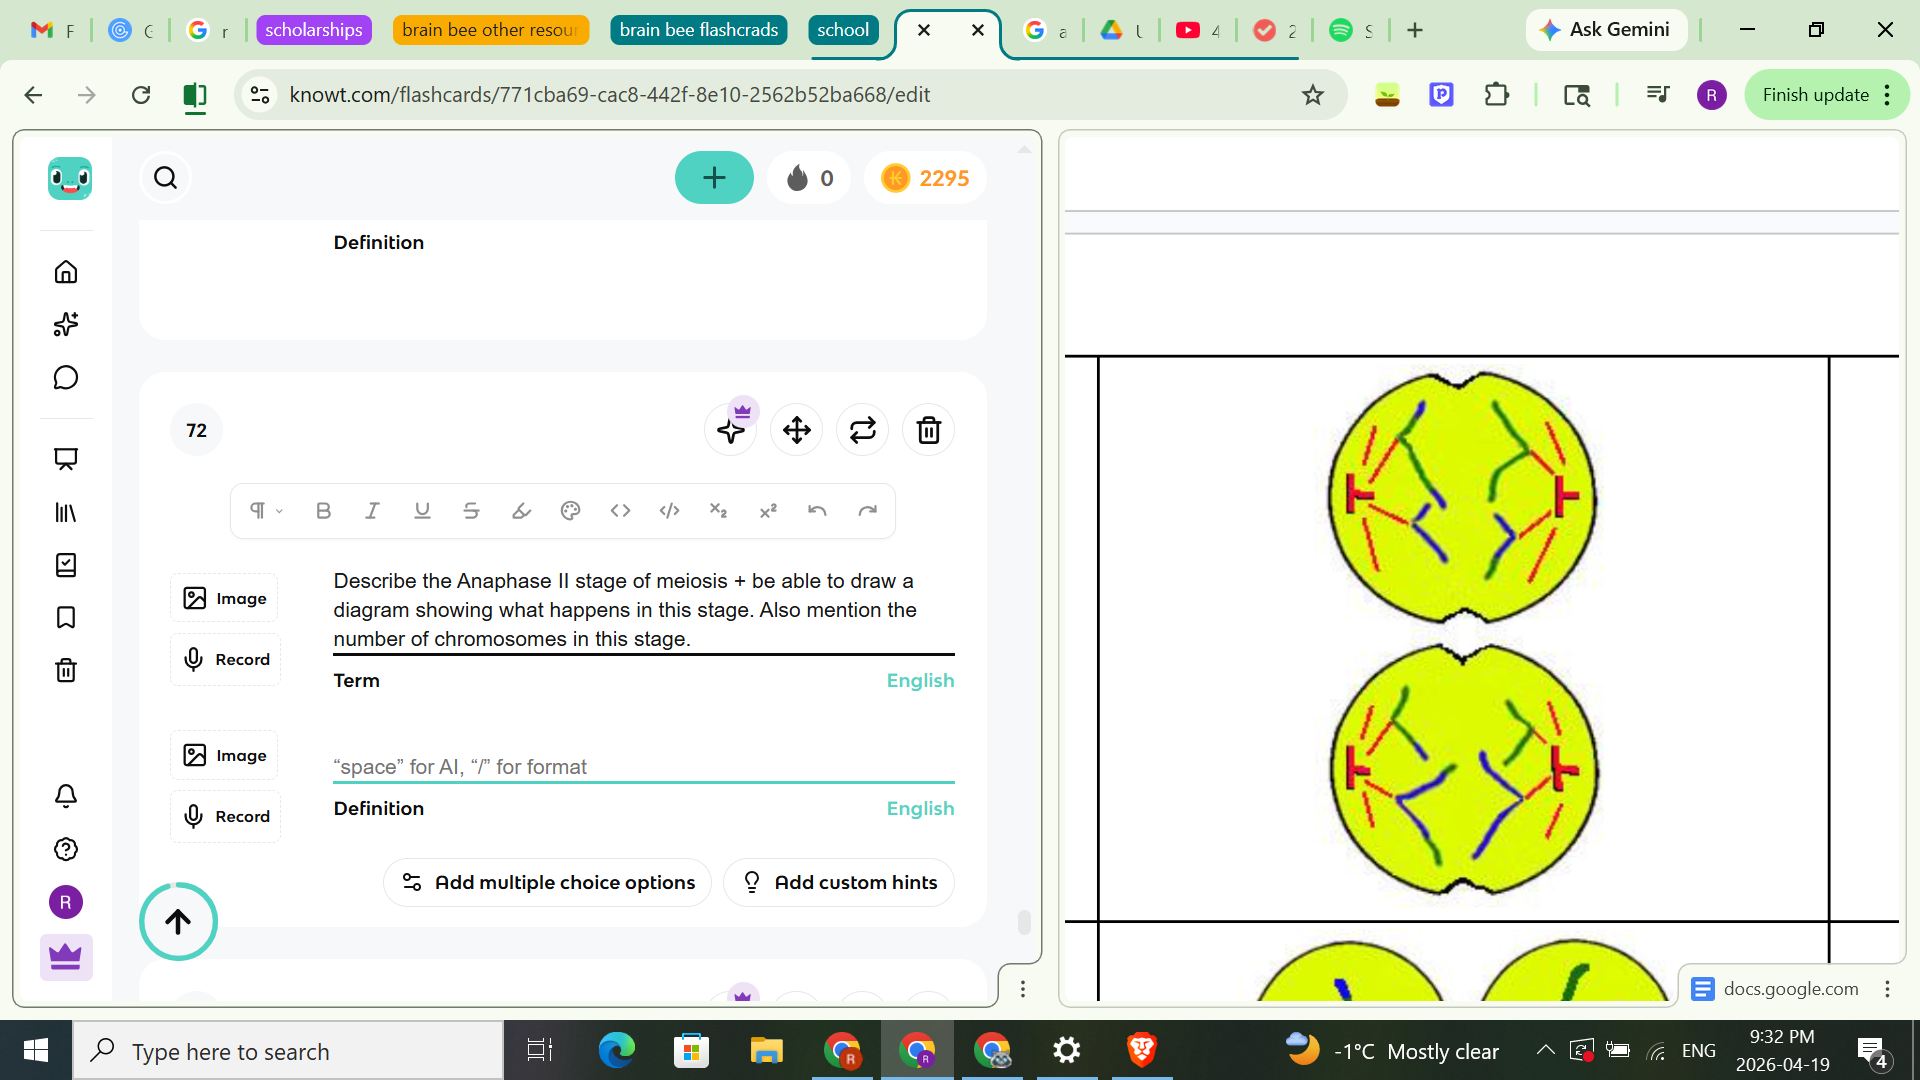Apply strikethrough formatting
1920x1080 pixels.
471,510
